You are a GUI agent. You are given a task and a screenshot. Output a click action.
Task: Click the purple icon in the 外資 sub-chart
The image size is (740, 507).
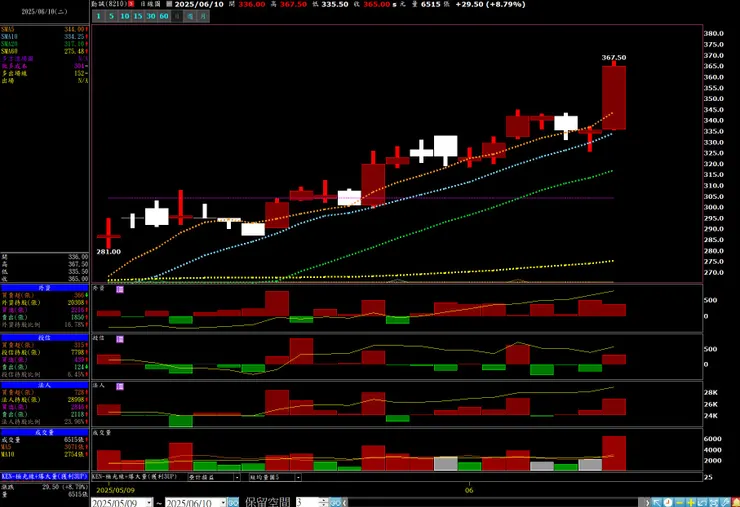pos(120,289)
